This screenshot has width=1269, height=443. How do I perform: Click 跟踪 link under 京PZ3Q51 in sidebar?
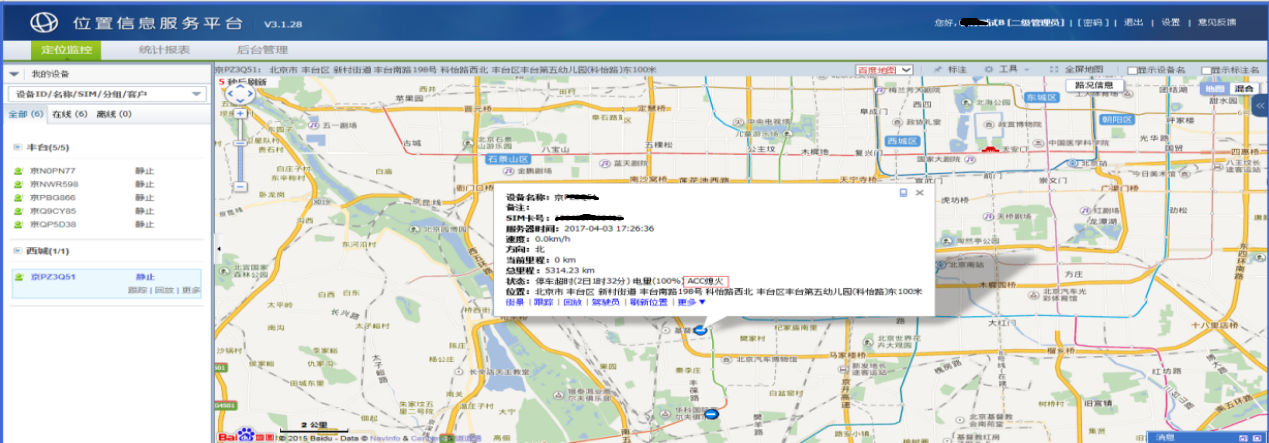tap(136, 290)
